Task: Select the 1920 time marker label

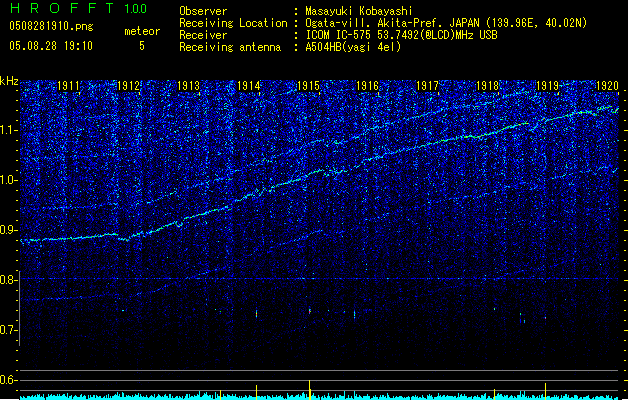Action: click(607, 86)
